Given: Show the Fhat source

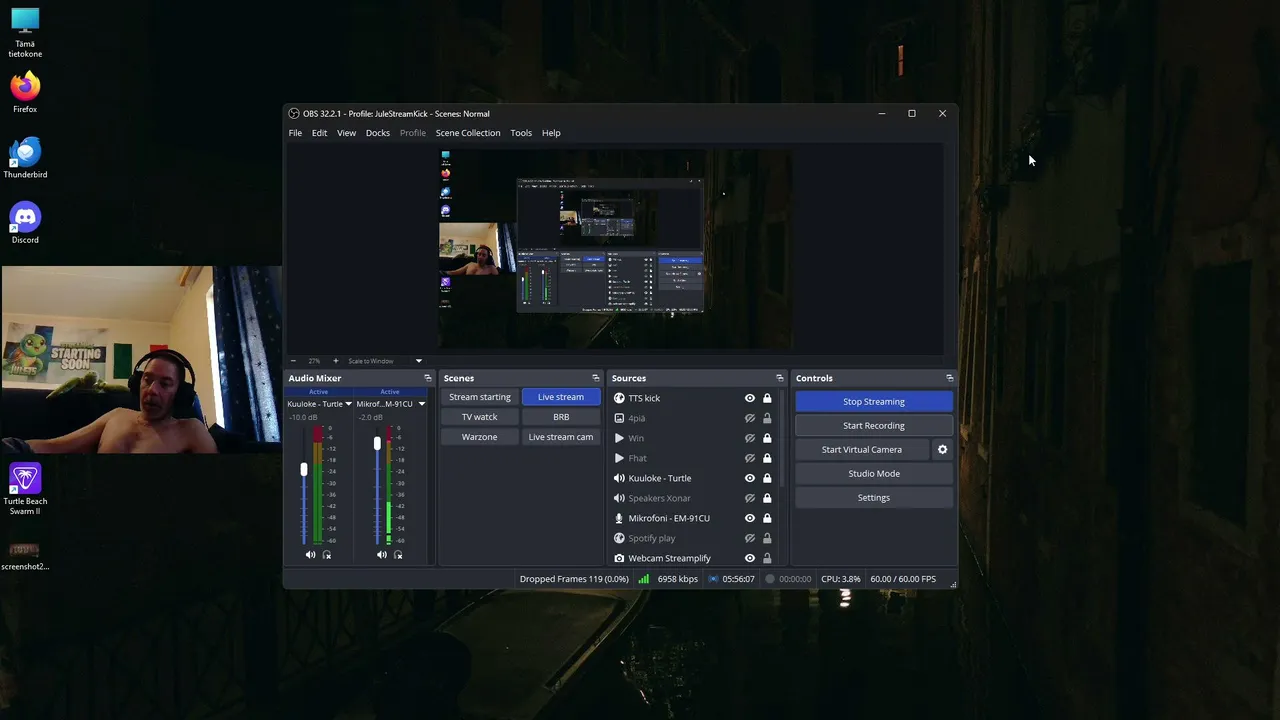Looking at the screenshot, I should [x=750, y=458].
